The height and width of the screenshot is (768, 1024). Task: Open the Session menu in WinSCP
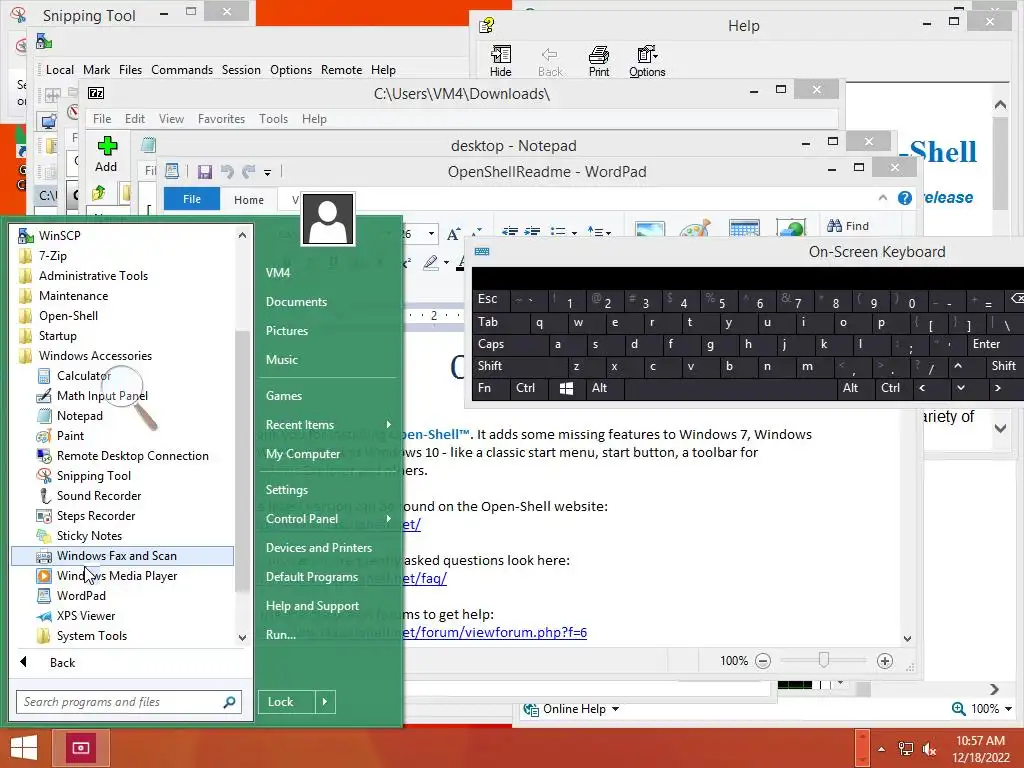point(241,70)
